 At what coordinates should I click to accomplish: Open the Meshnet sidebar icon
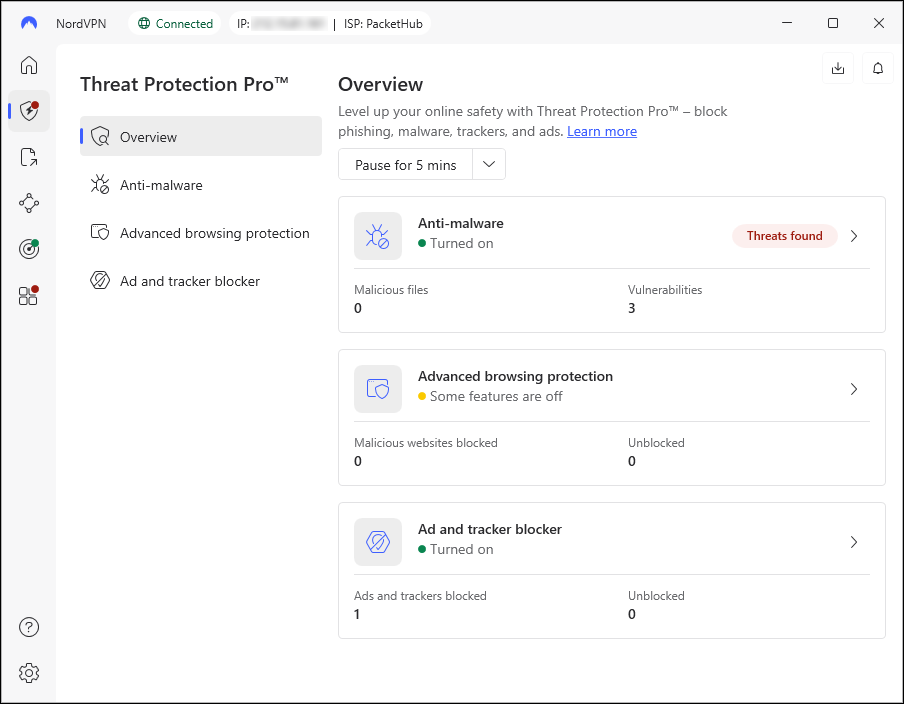coord(29,203)
